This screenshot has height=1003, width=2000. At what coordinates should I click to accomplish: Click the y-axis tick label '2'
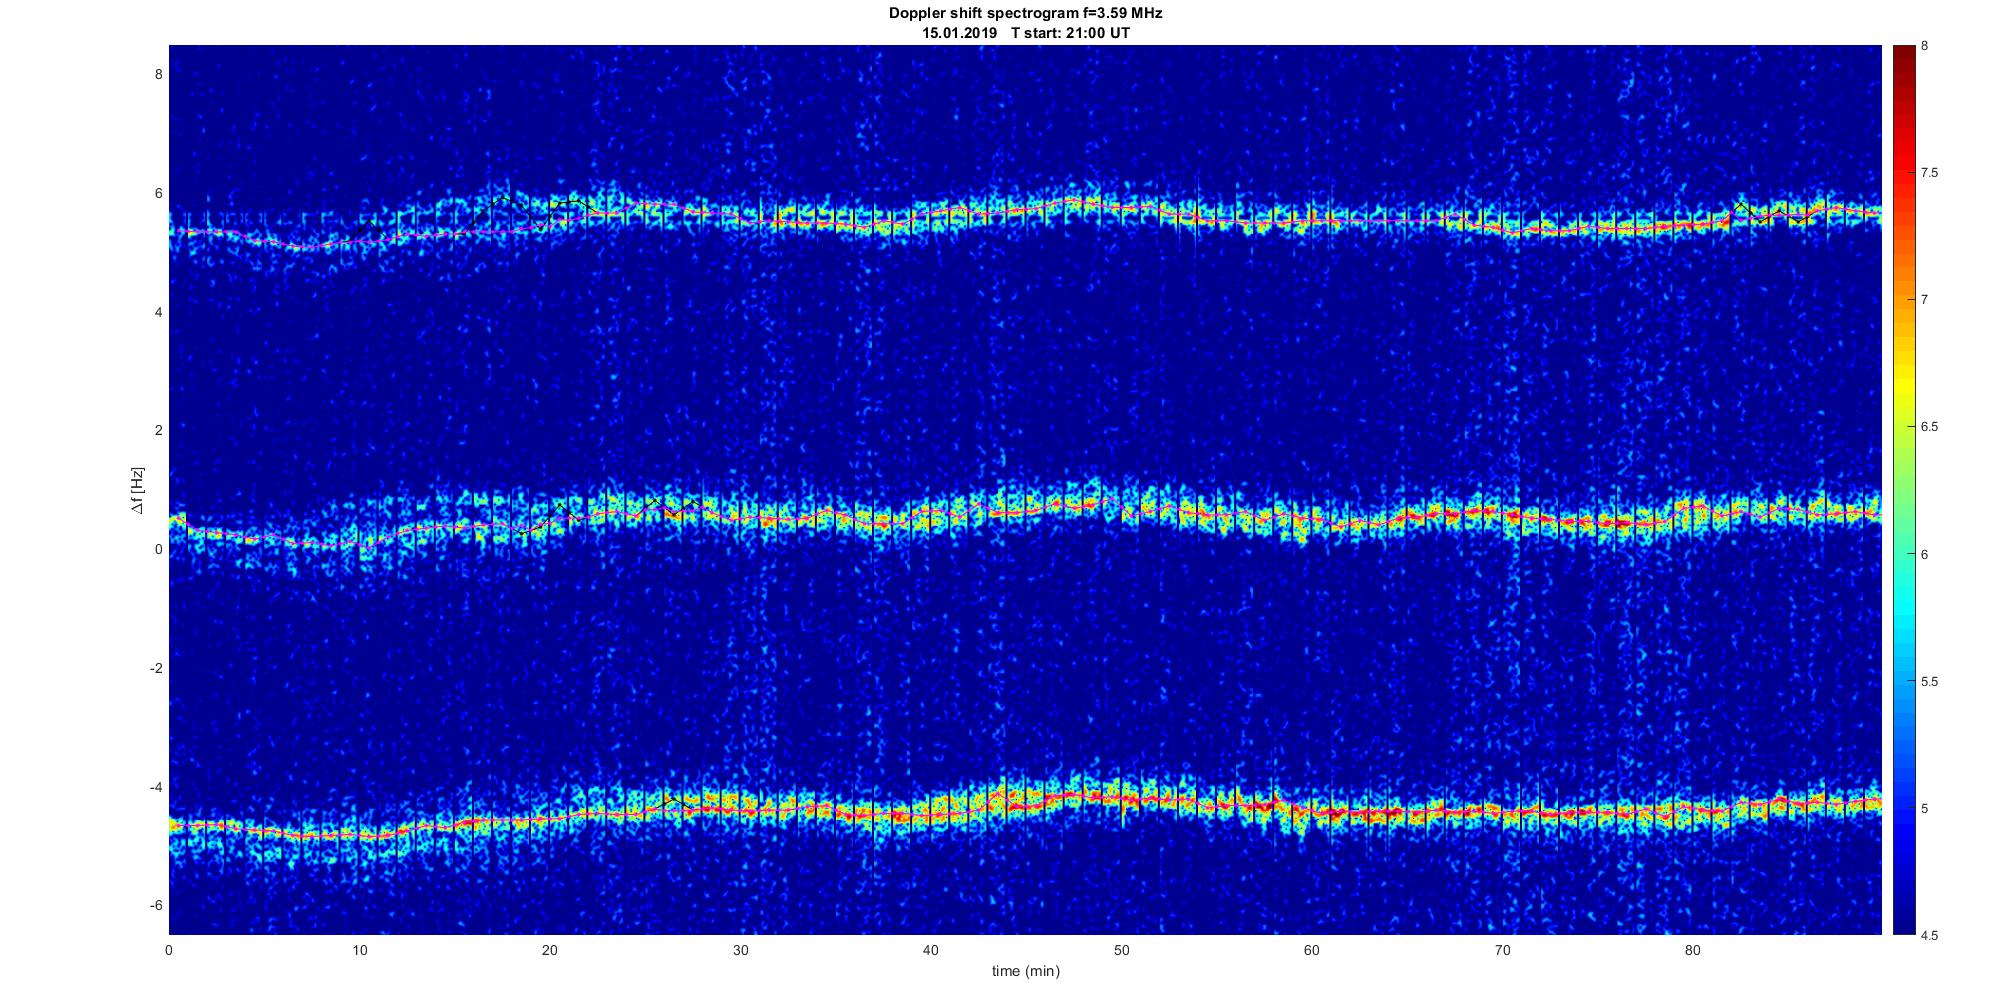click(x=158, y=430)
